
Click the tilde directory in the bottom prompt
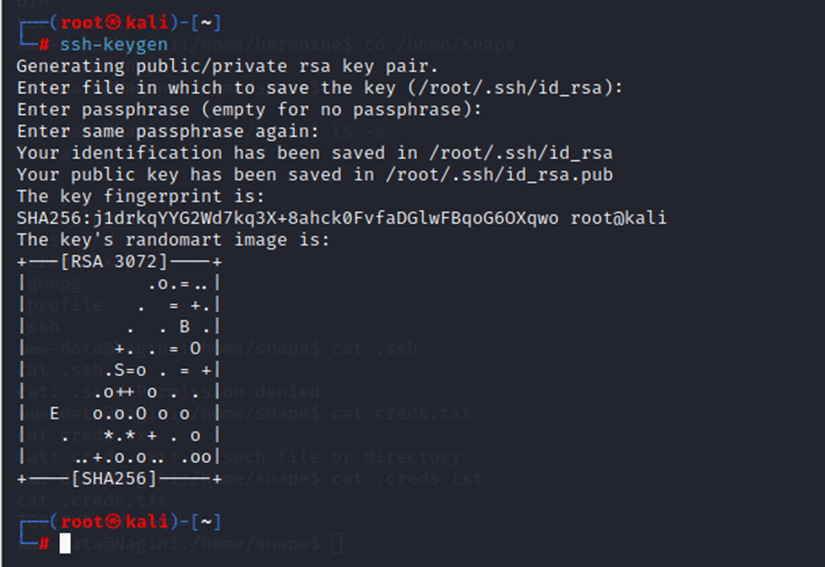[206, 522]
